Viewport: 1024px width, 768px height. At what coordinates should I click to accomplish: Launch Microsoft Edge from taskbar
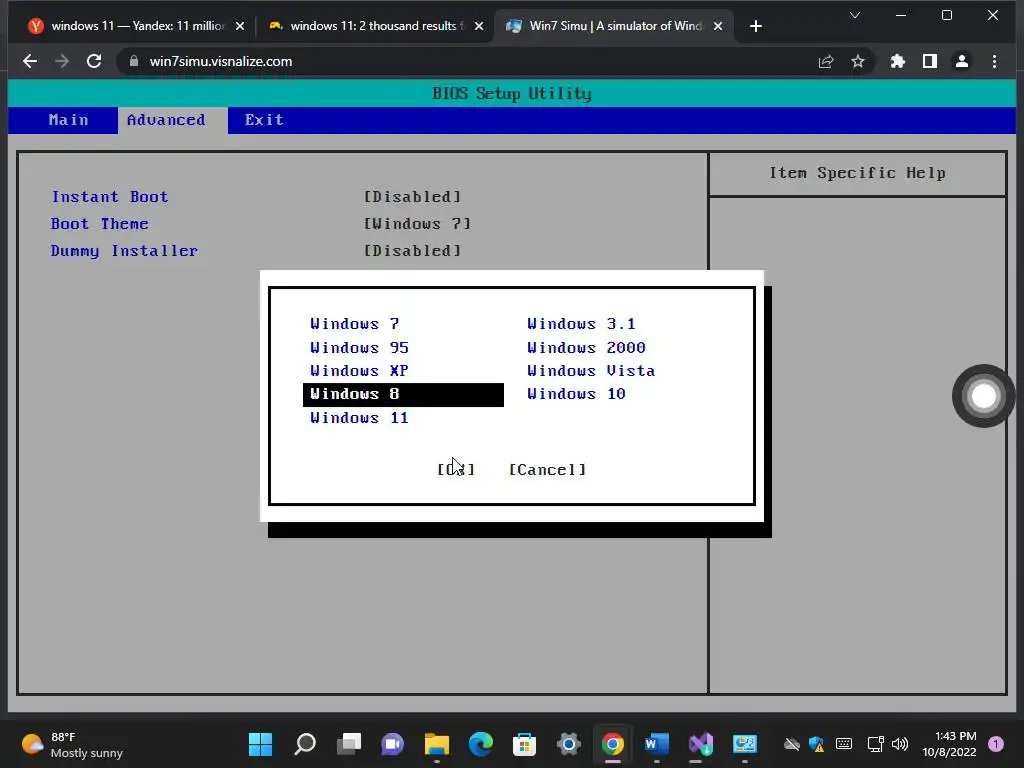click(481, 744)
